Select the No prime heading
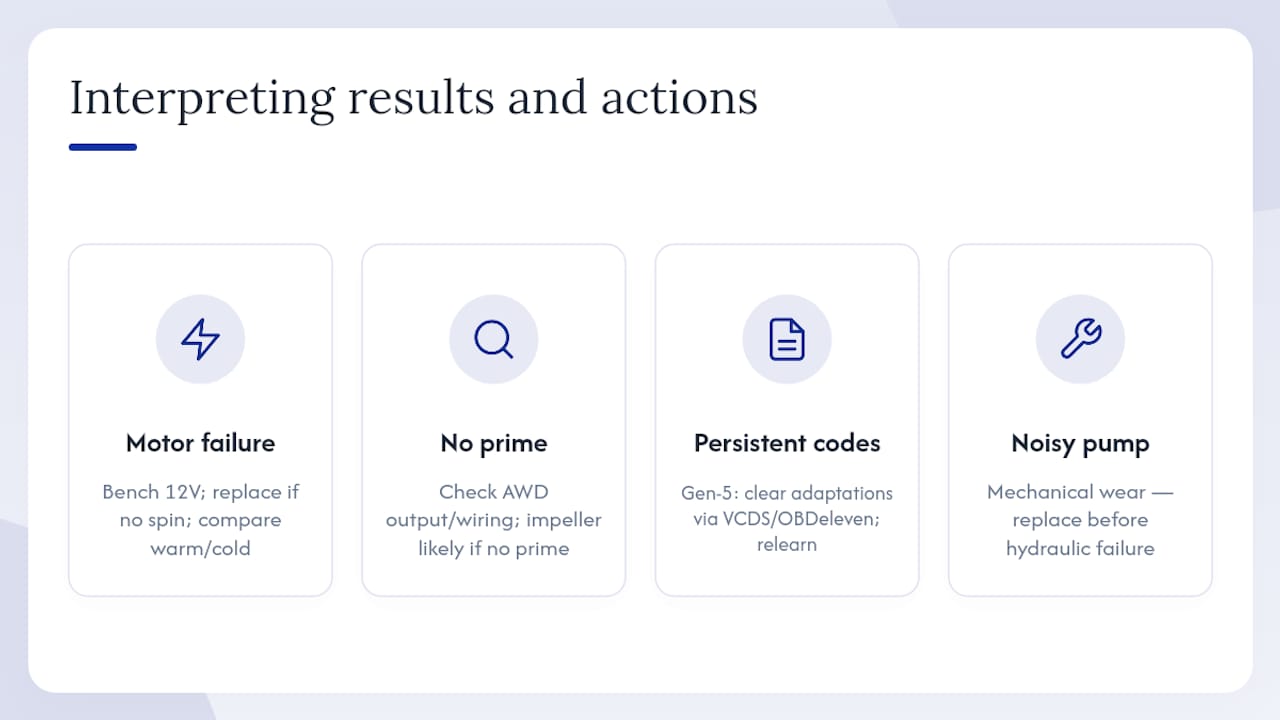 tap(494, 443)
